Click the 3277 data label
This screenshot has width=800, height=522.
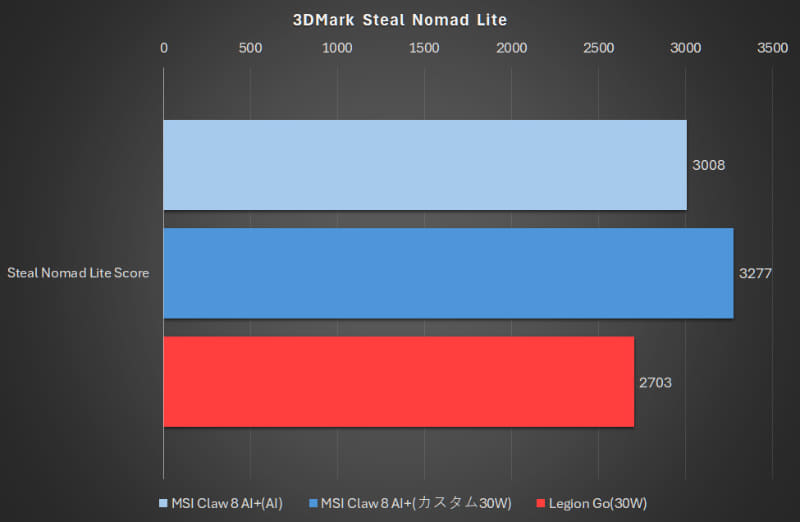click(x=755, y=274)
